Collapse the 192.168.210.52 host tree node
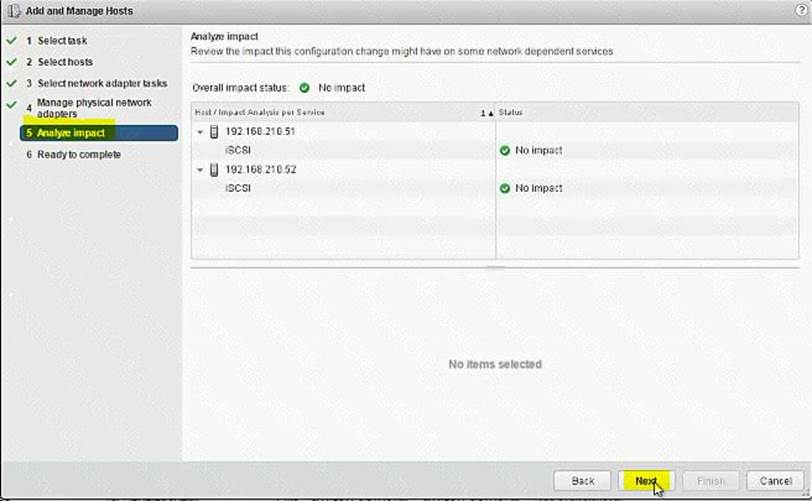Viewport: 812px width, 501px height. [x=200, y=170]
